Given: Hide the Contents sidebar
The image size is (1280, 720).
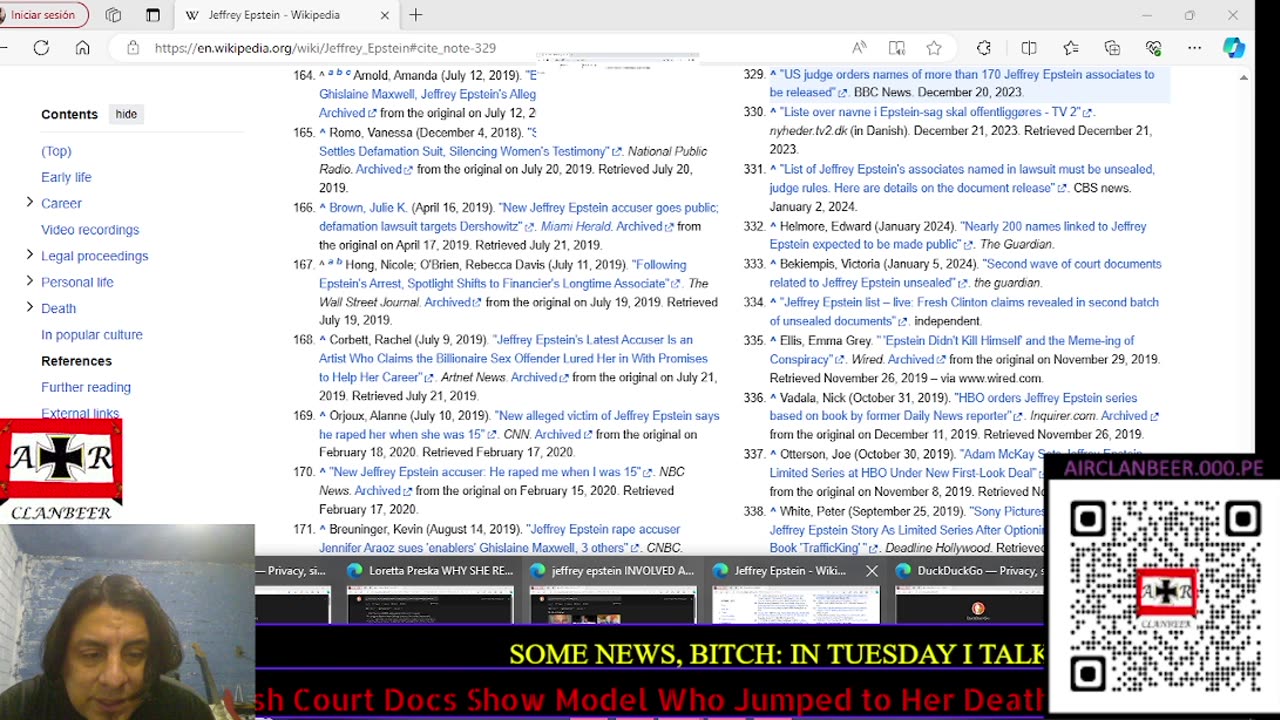Looking at the screenshot, I should (x=126, y=114).
